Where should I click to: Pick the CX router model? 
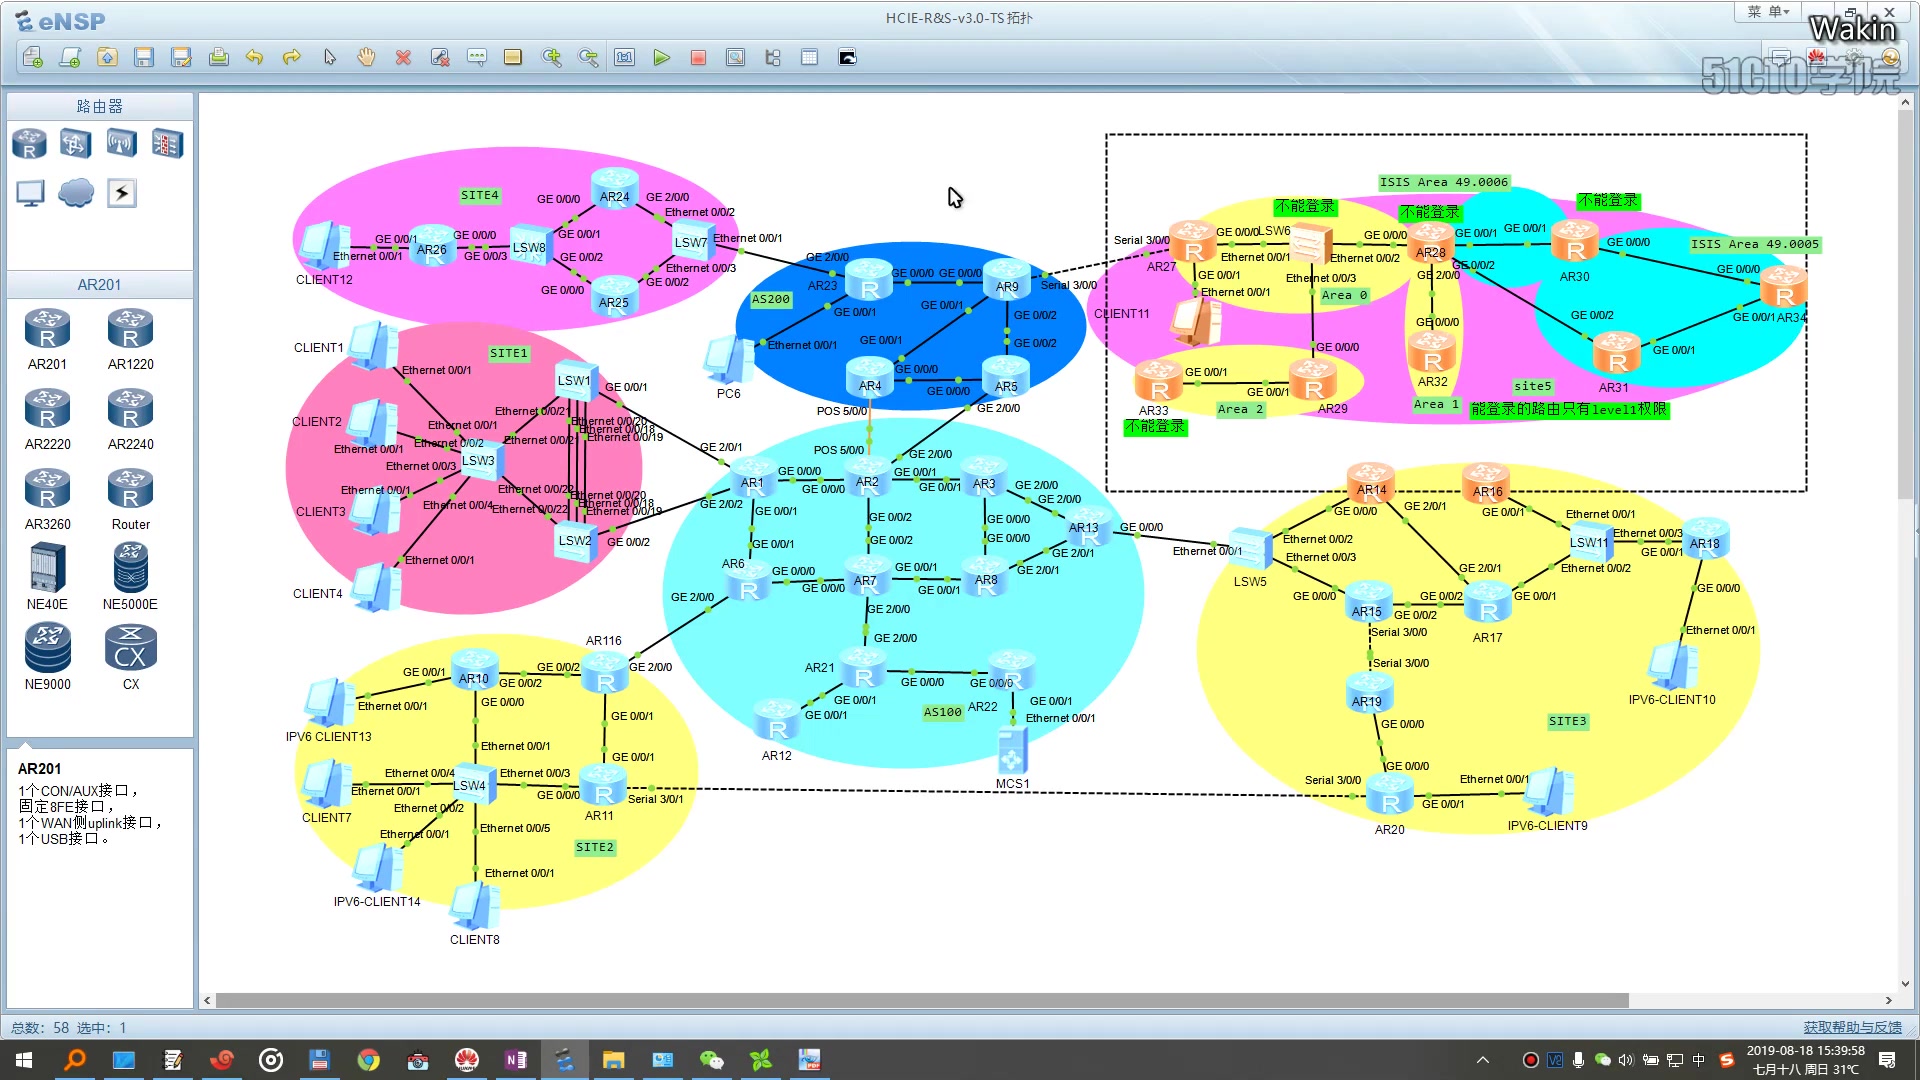pos(131,657)
